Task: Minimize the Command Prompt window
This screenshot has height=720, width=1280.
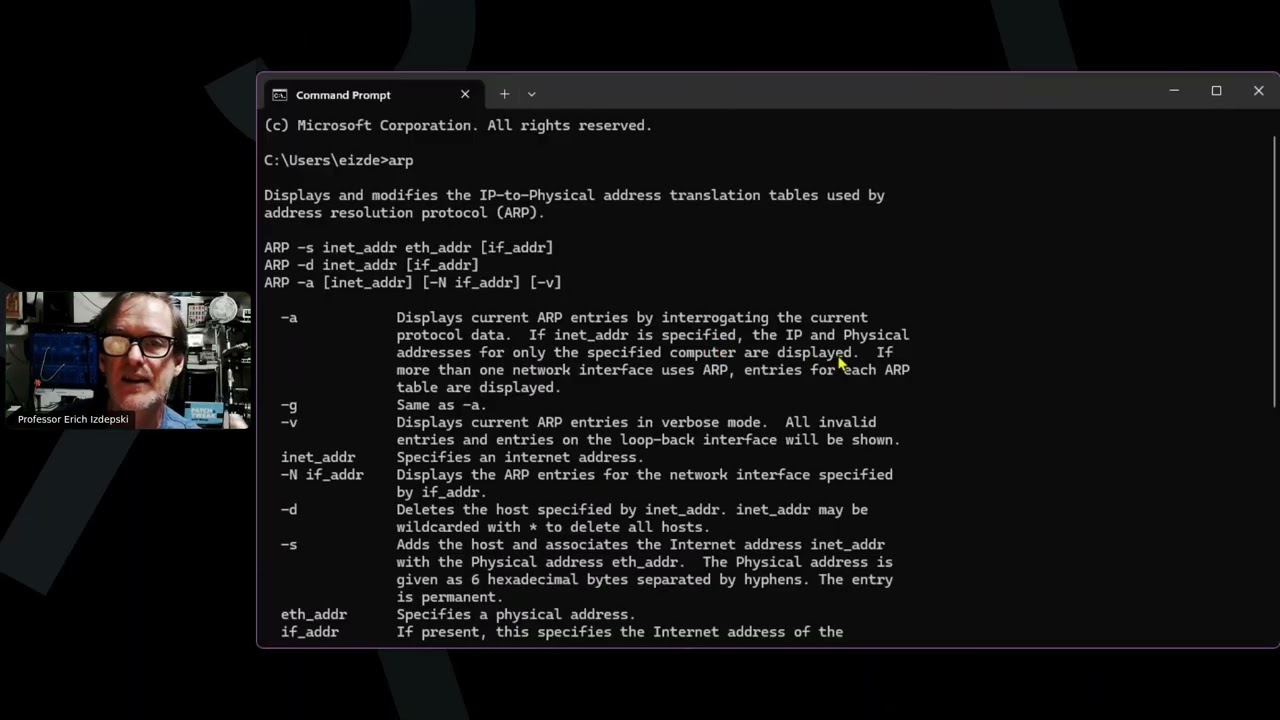Action: coord(1174,91)
